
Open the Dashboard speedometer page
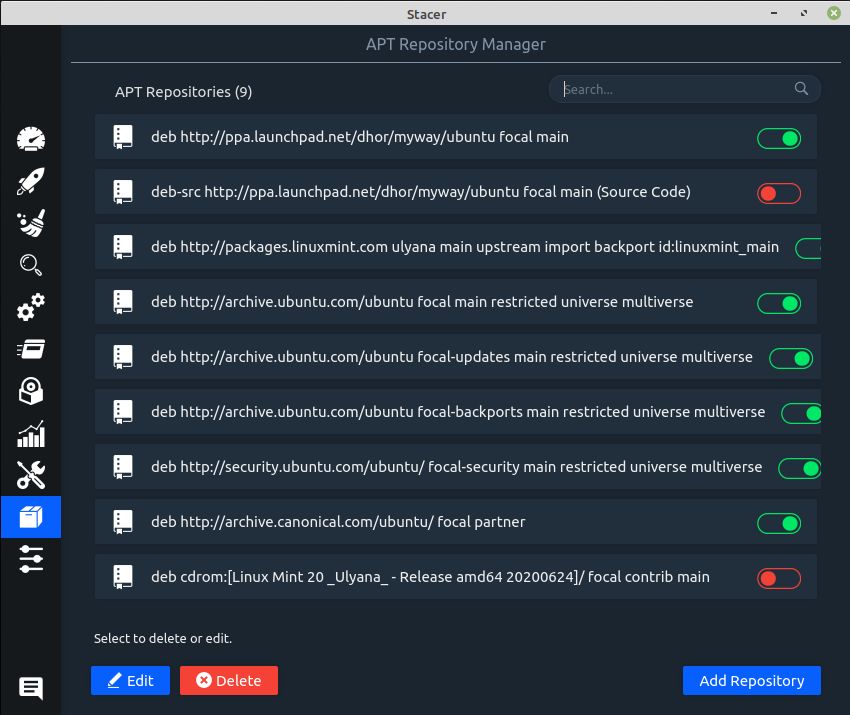click(x=31, y=139)
